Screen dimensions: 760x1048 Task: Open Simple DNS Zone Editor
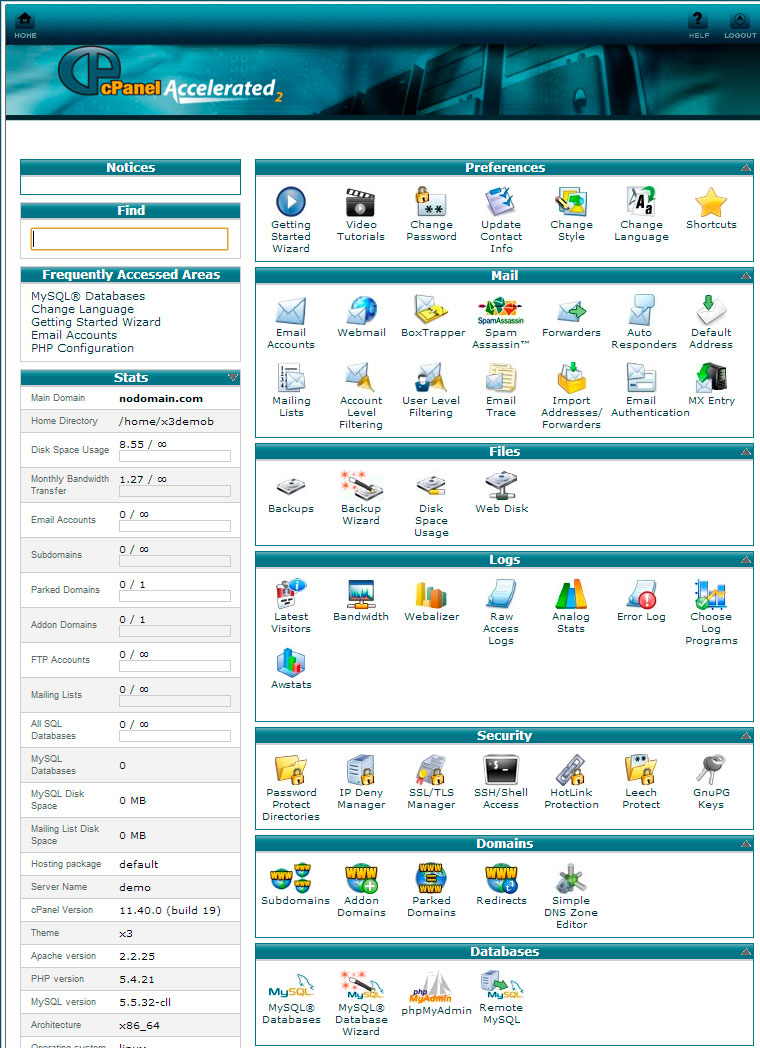[571, 878]
